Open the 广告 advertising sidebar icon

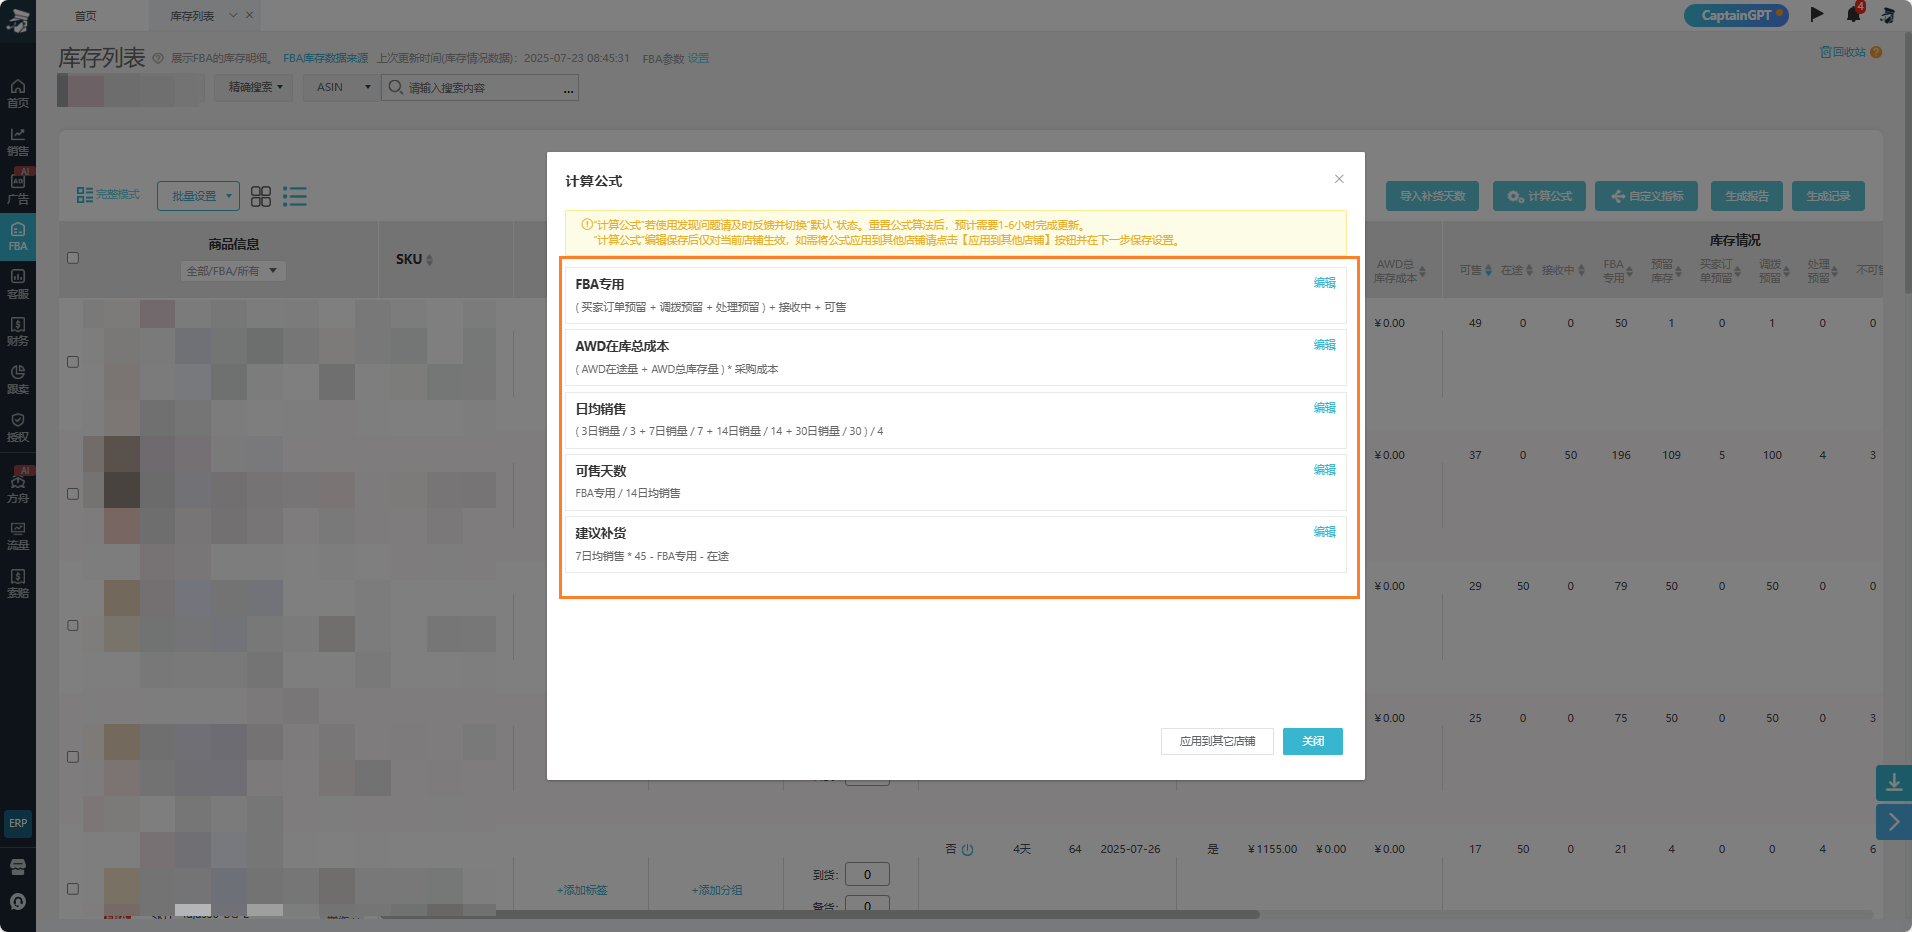(18, 188)
